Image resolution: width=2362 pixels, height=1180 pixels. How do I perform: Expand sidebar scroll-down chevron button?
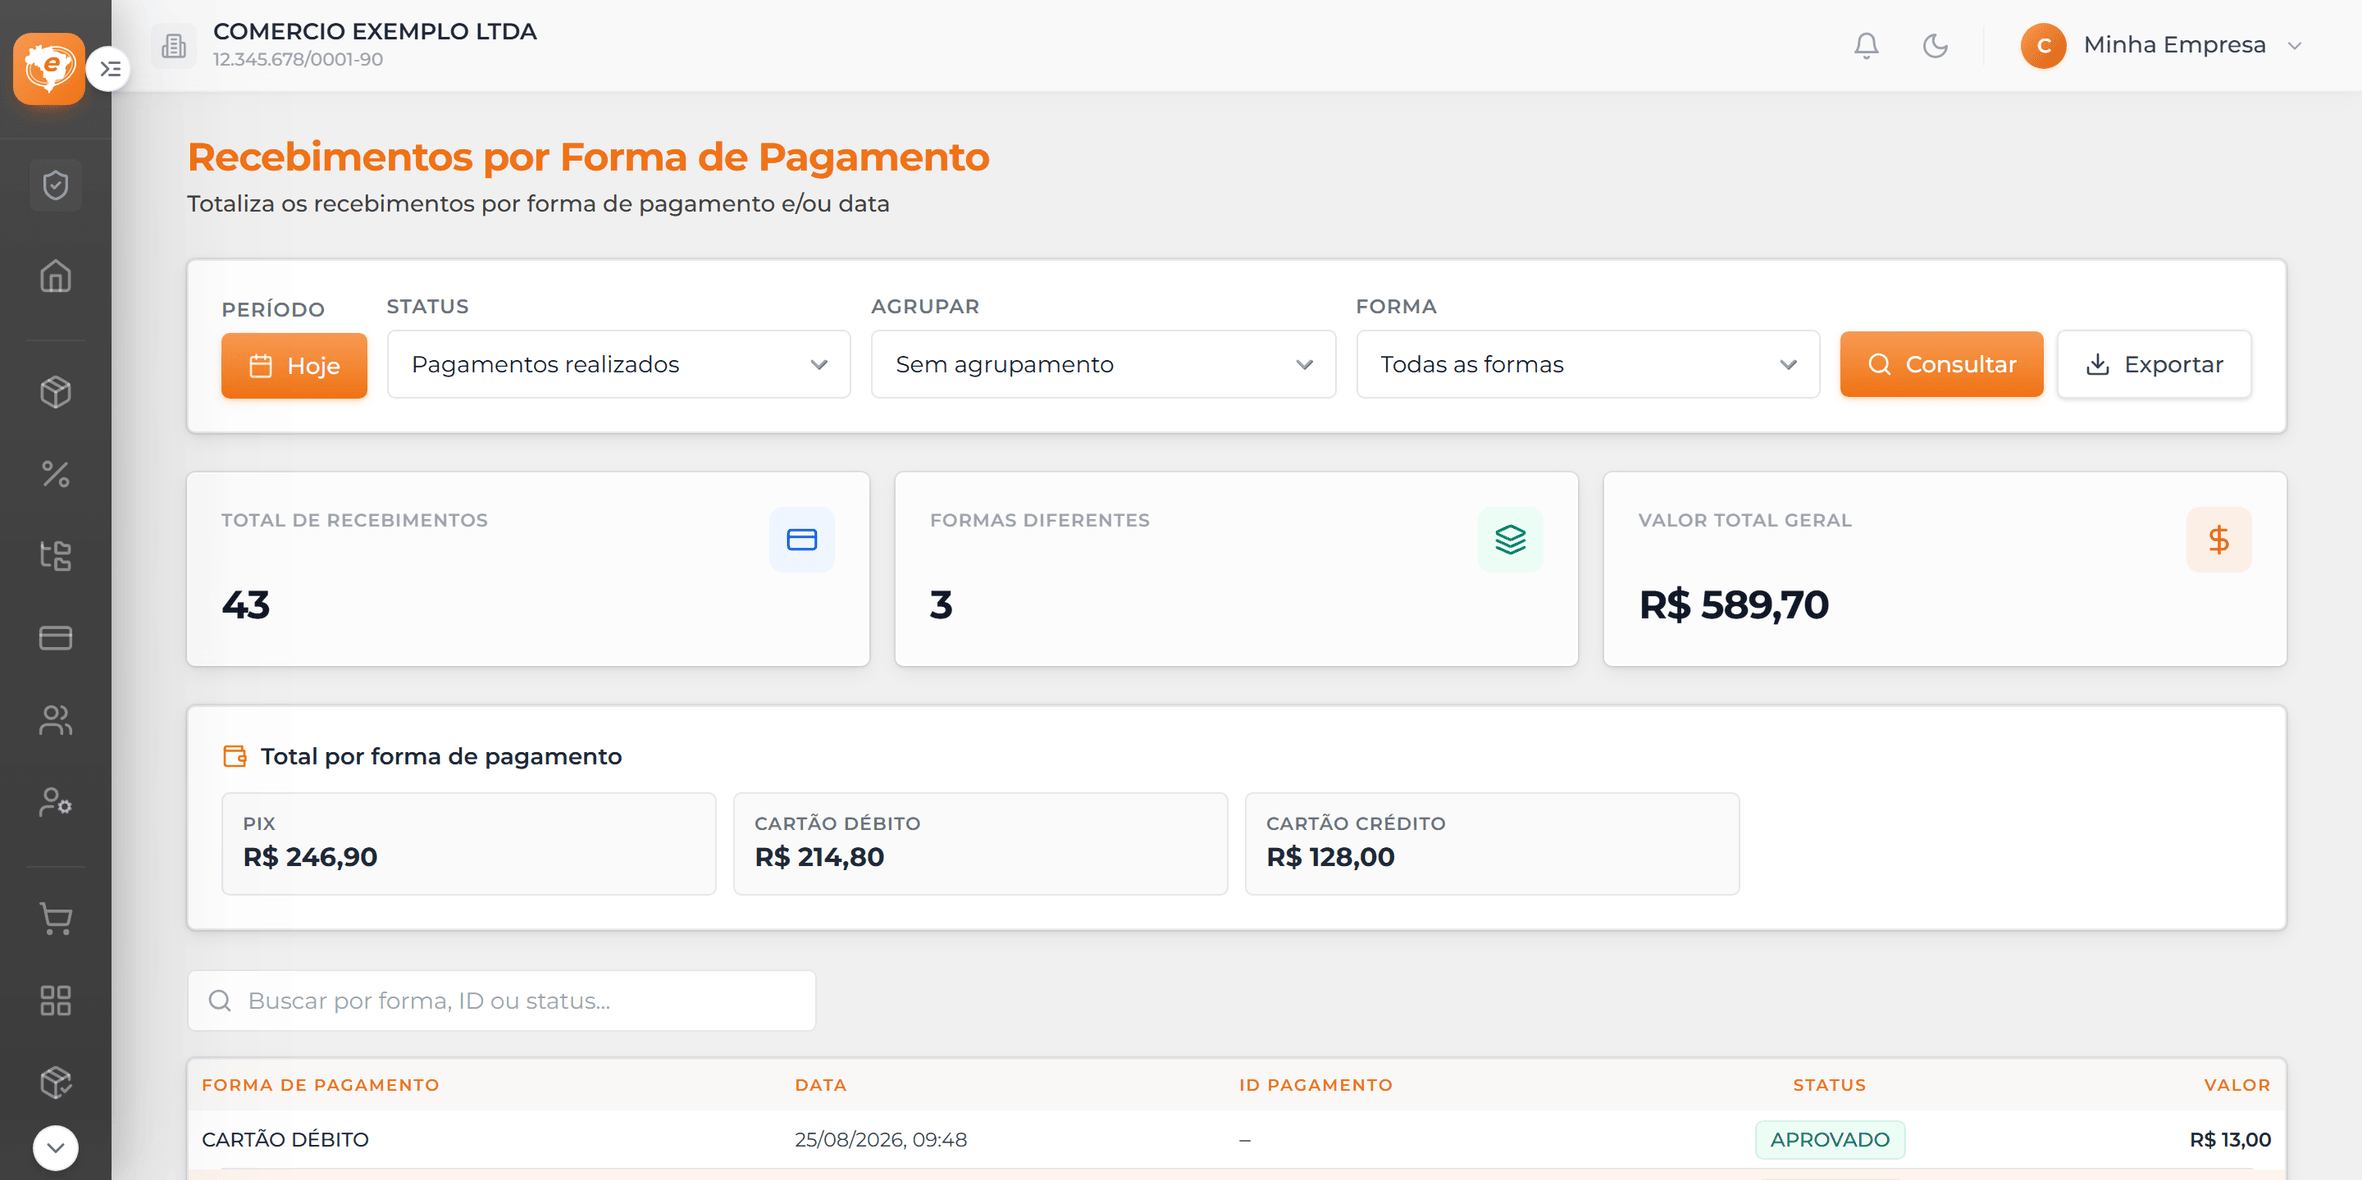pos(56,1148)
